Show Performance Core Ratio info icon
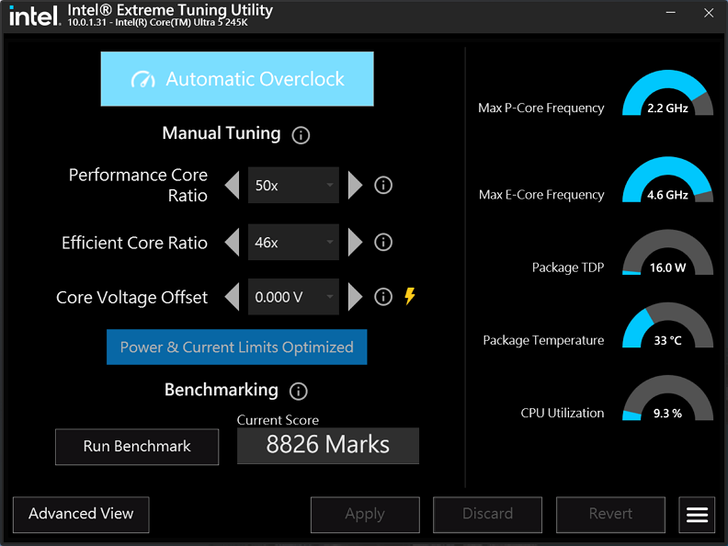The width and height of the screenshot is (728, 546). tap(383, 185)
